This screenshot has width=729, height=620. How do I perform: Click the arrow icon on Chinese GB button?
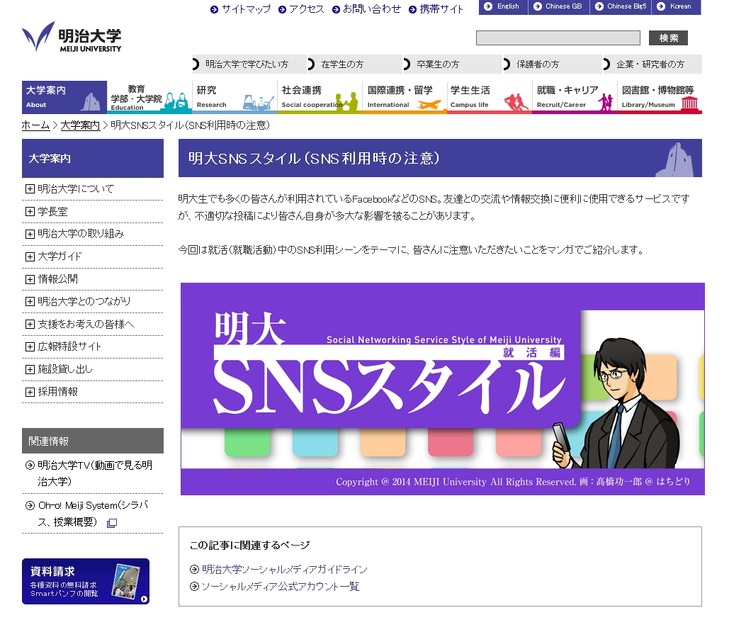click(537, 7)
